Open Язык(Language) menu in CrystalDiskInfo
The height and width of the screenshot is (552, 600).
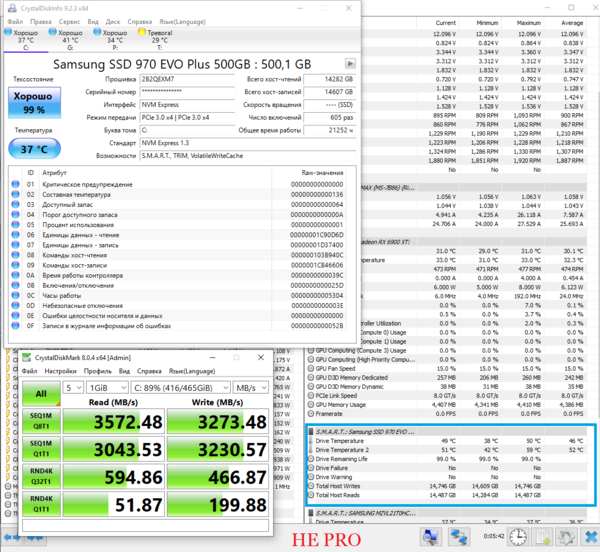point(183,22)
